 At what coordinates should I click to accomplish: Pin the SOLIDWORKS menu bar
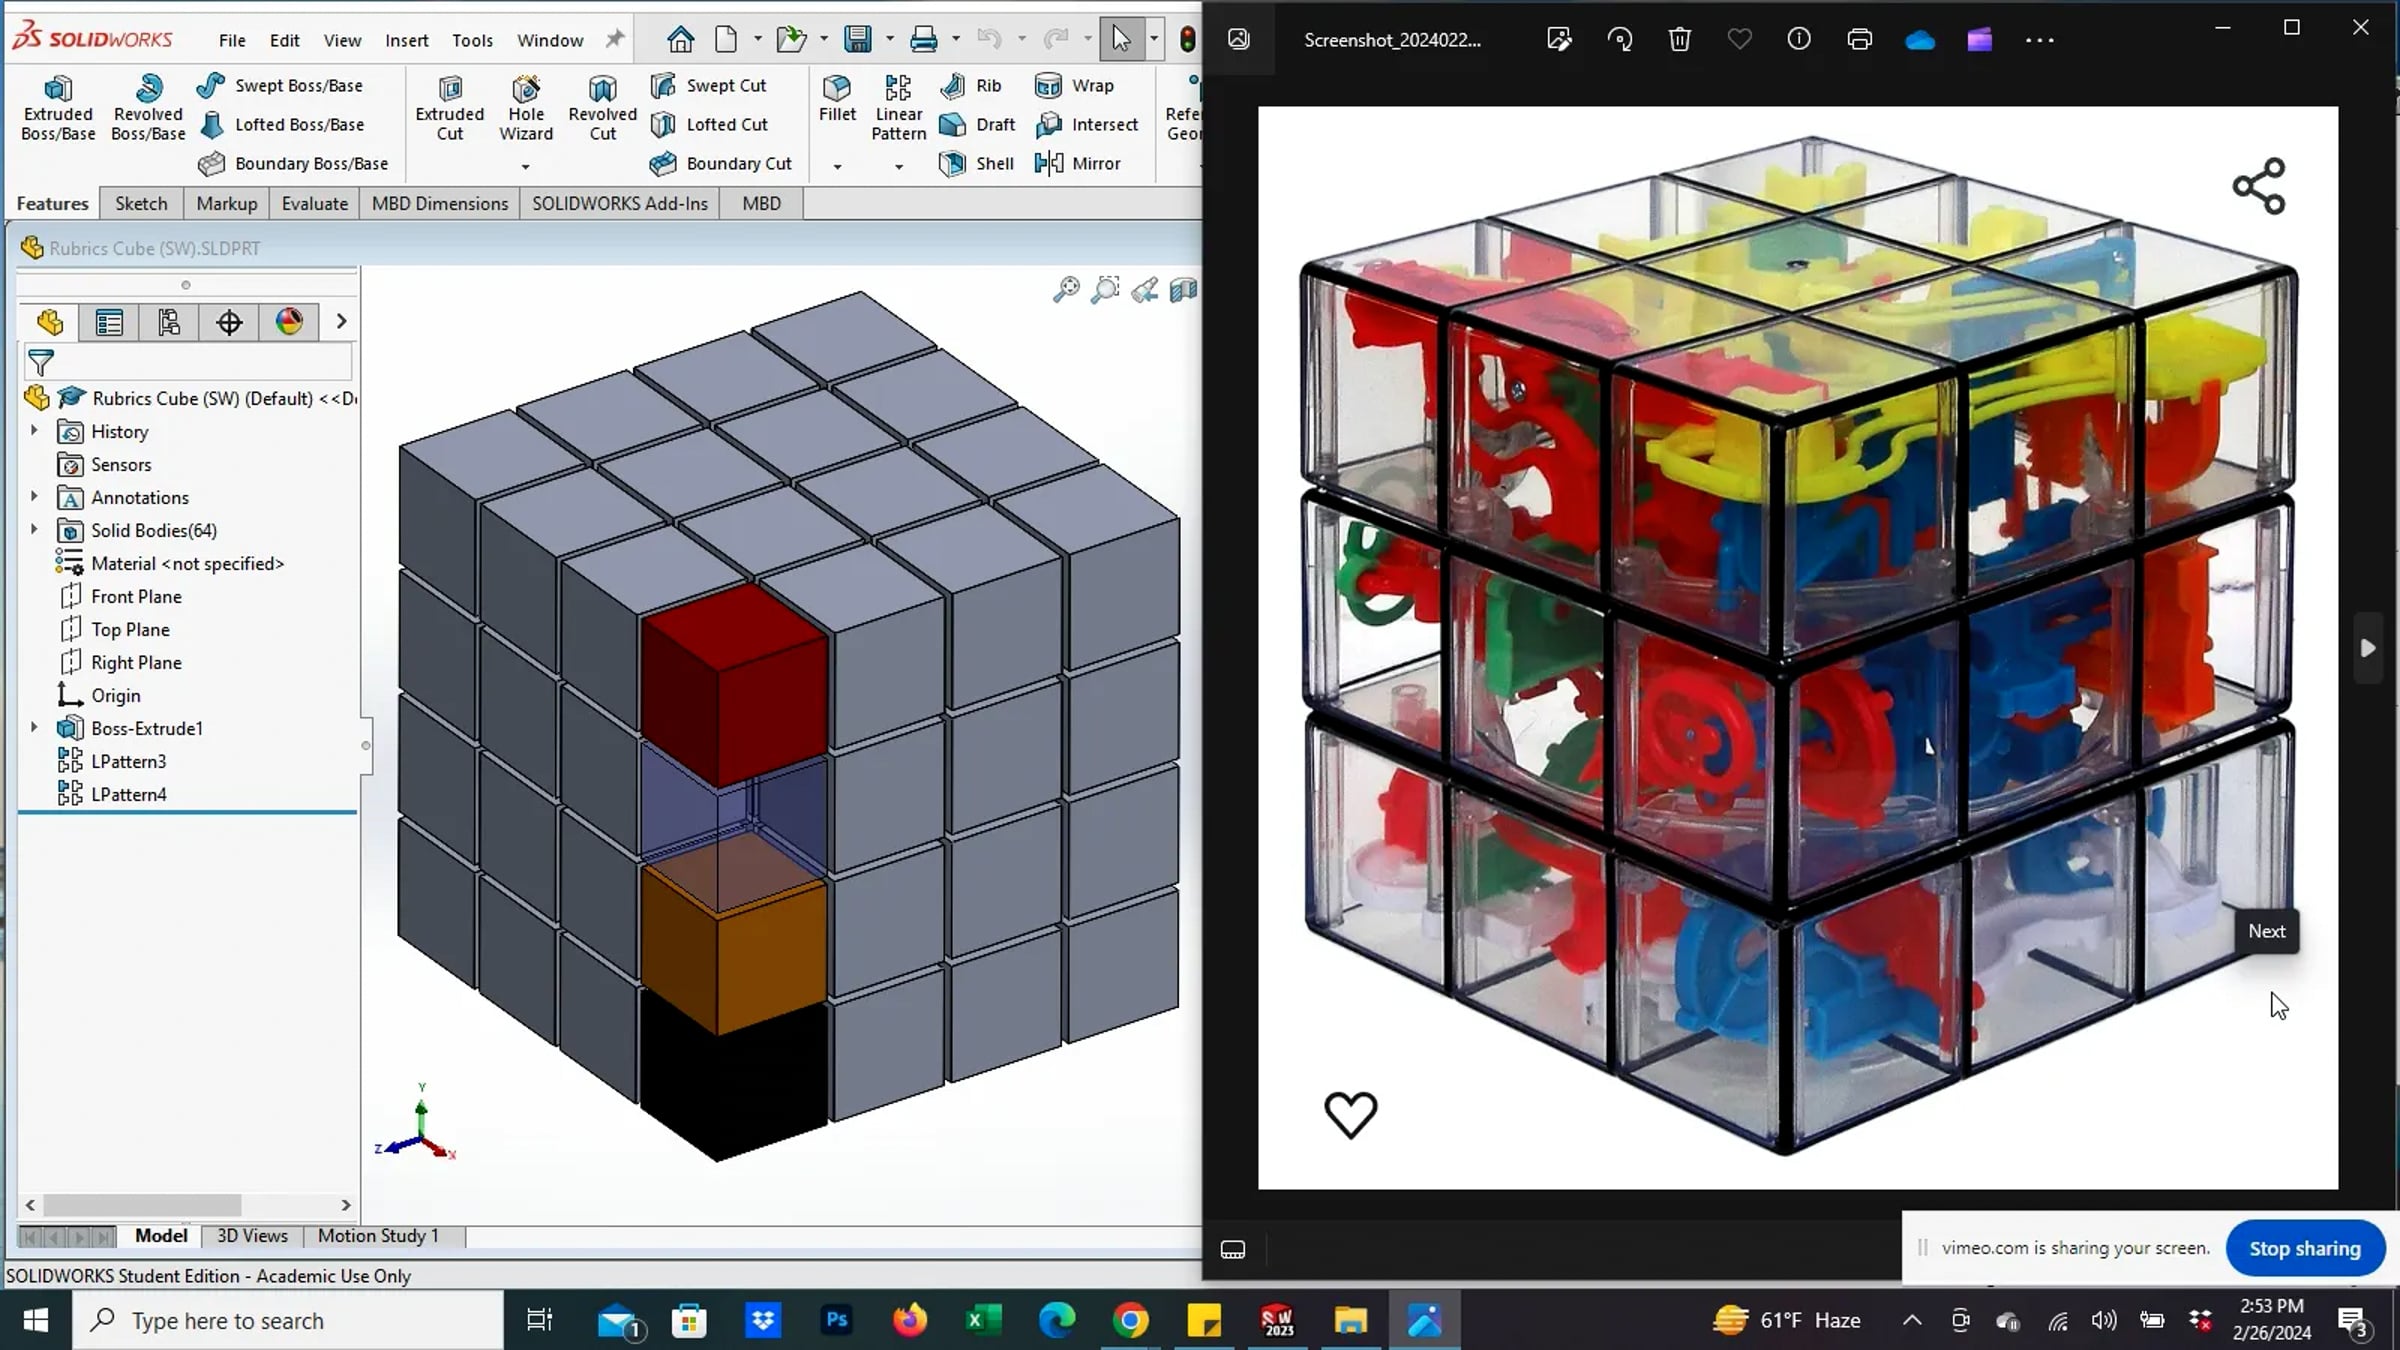coord(614,39)
